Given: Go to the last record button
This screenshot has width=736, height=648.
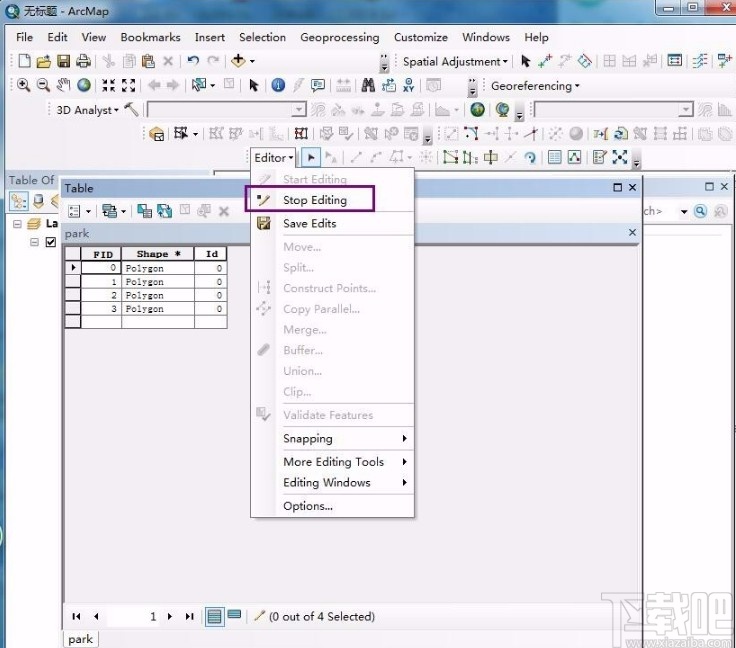Looking at the screenshot, I should pyautogui.click(x=190, y=616).
